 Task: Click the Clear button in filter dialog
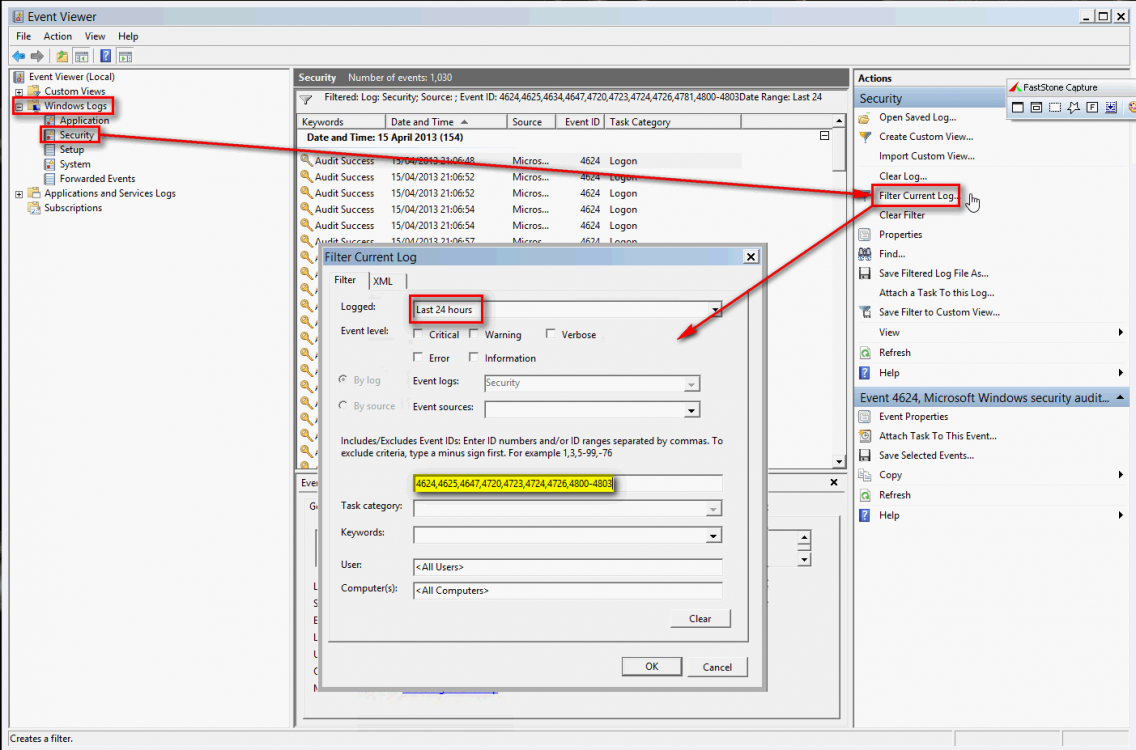pos(700,619)
